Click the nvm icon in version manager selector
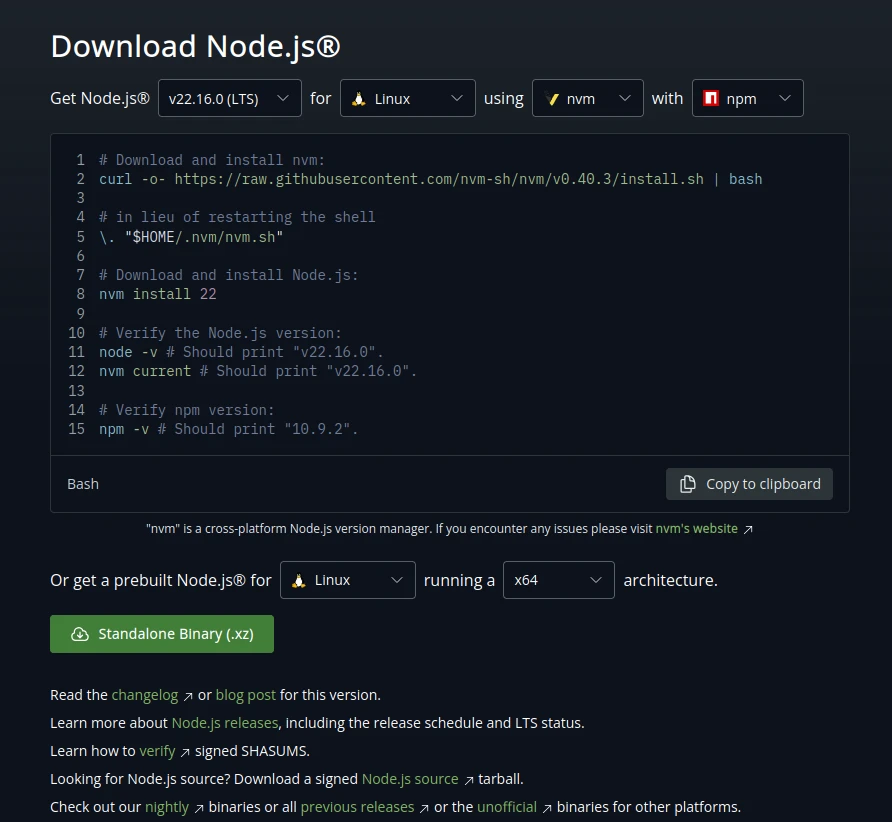892x822 pixels. pyautogui.click(x=552, y=99)
